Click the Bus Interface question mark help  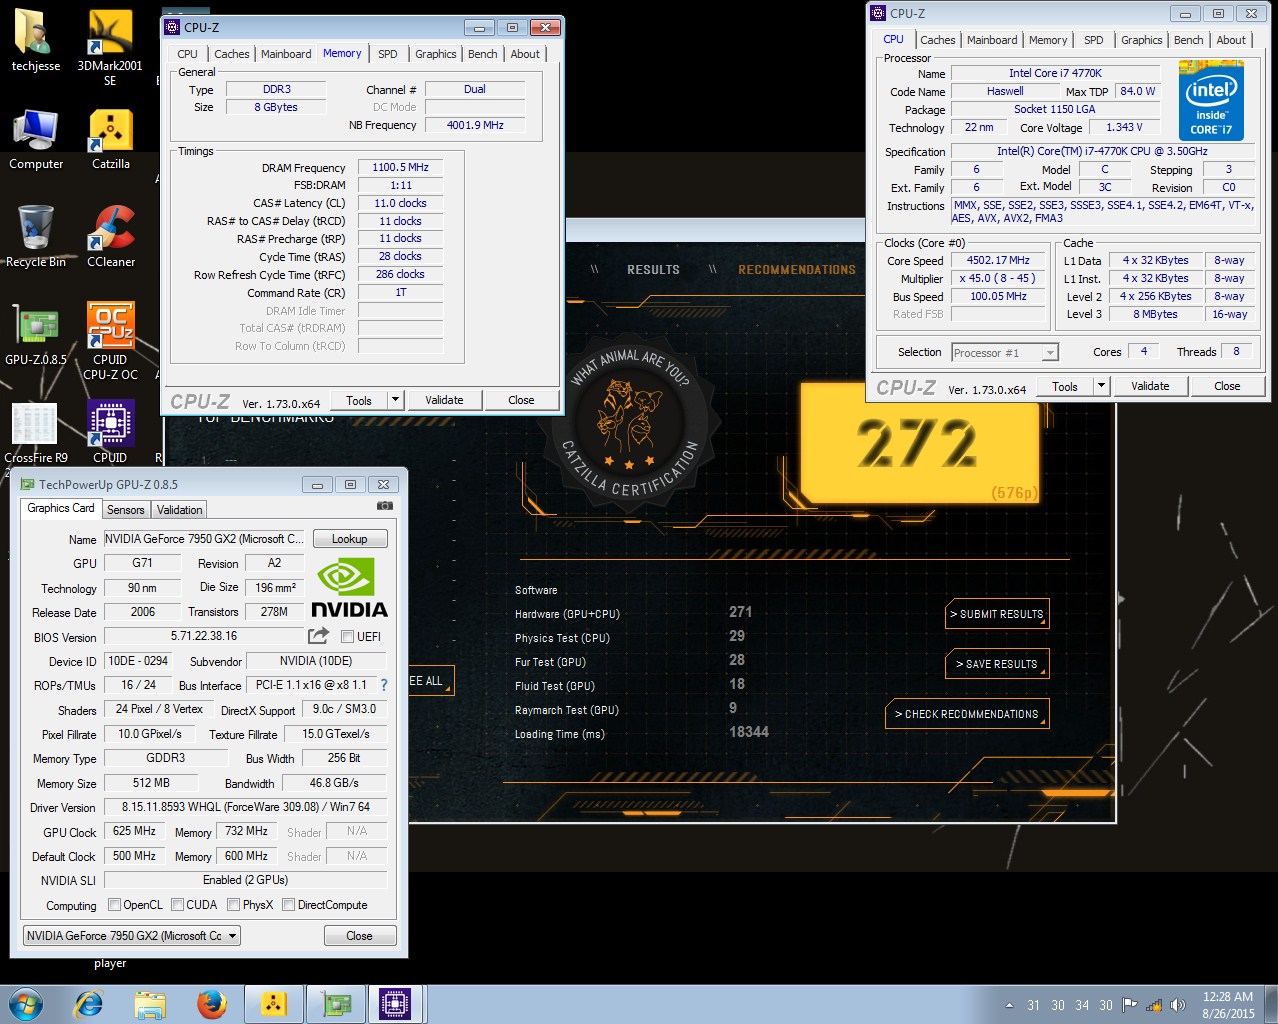pos(384,685)
